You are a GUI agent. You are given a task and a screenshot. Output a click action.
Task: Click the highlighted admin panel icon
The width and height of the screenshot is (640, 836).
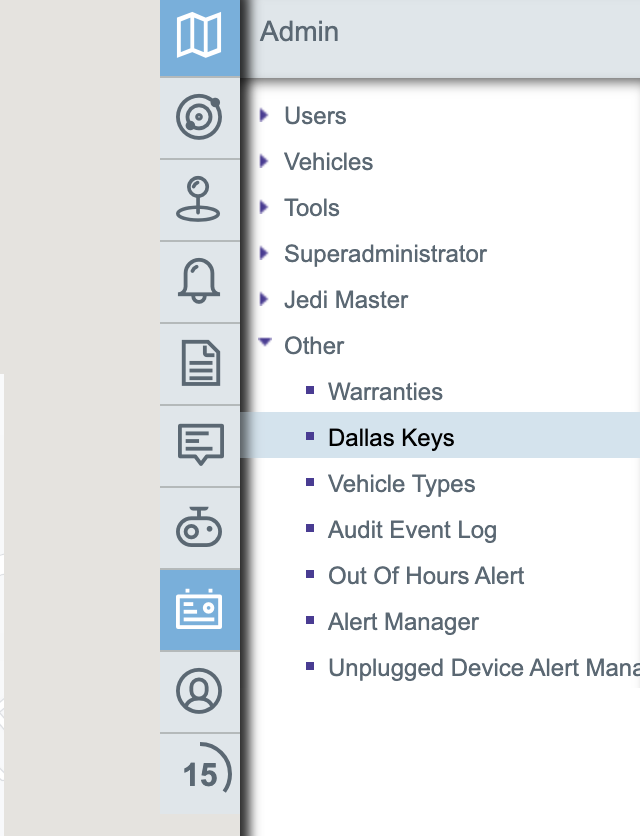click(199, 610)
